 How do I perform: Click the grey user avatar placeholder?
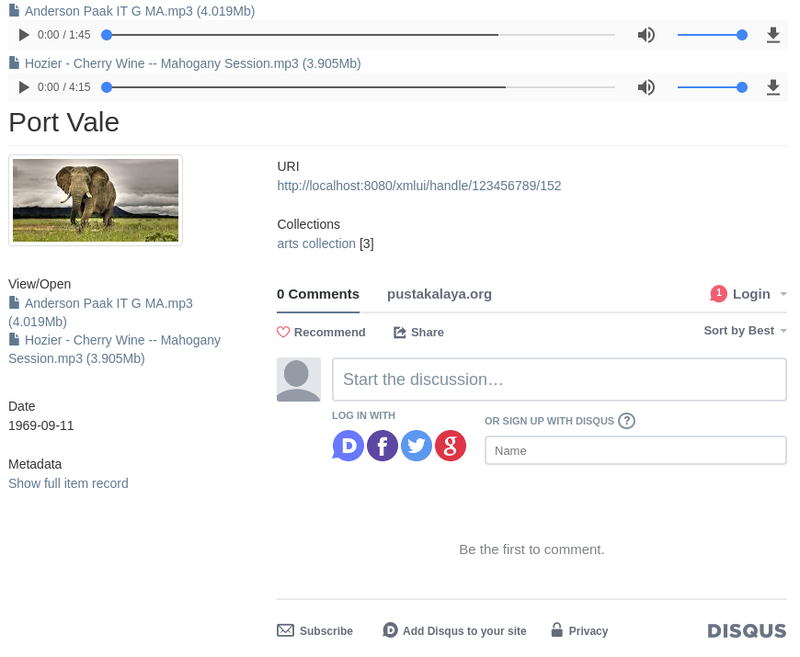click(x=298, y=380)
